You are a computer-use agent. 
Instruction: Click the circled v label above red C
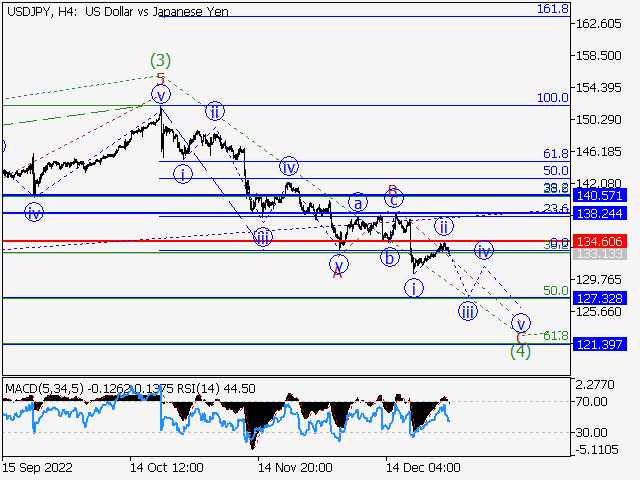coord(521,323)
